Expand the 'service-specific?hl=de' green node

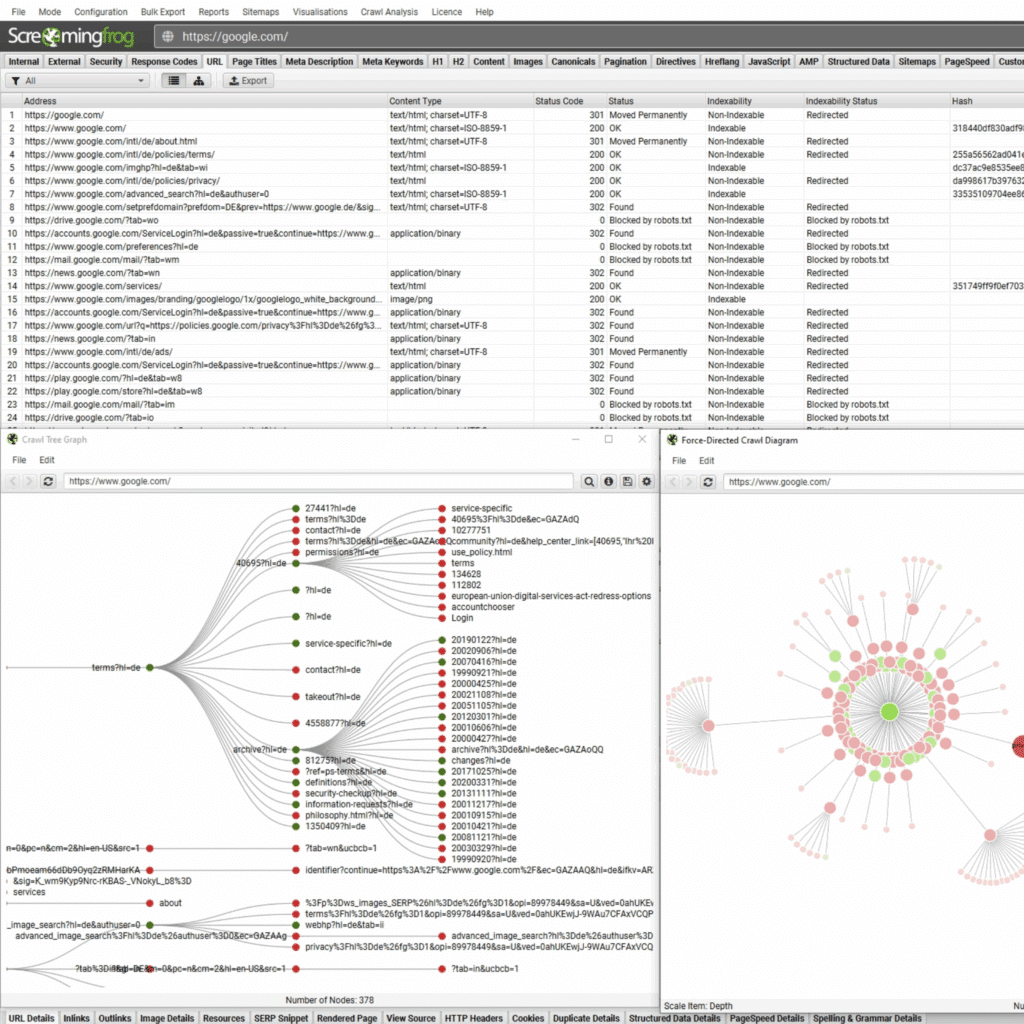click(296, 644)
